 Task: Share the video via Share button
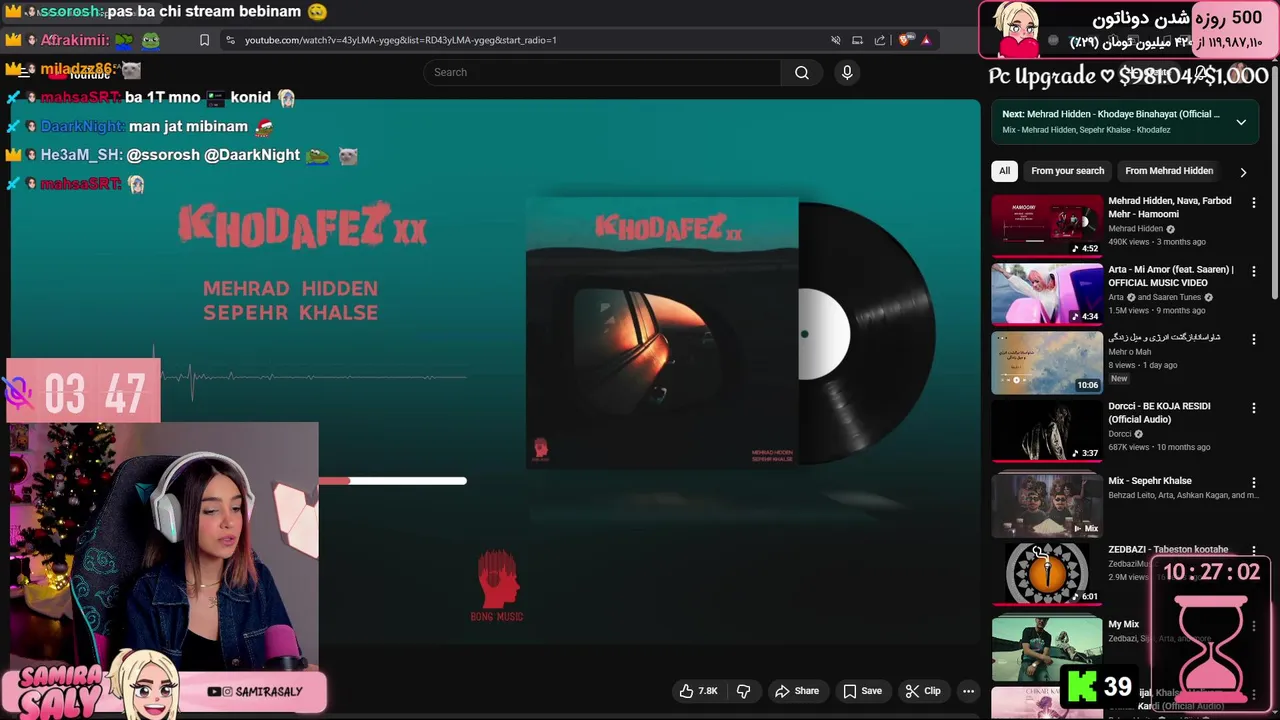797,691
